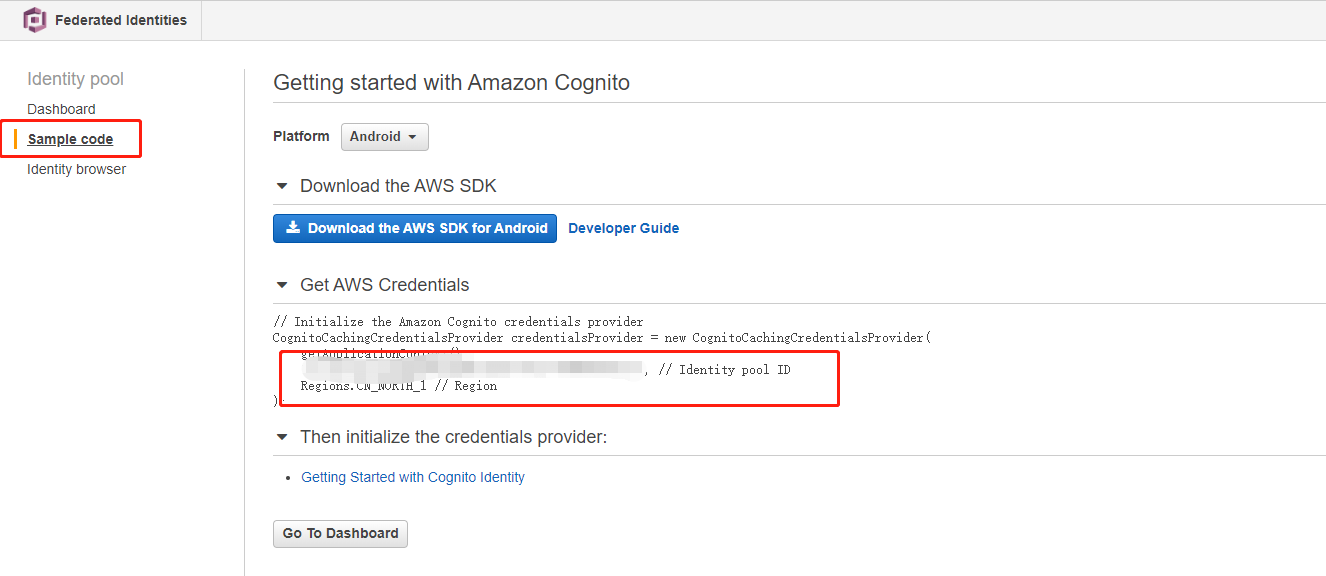Click the CognitoCachingCredentialsProvider code line

tap(602, 338)
